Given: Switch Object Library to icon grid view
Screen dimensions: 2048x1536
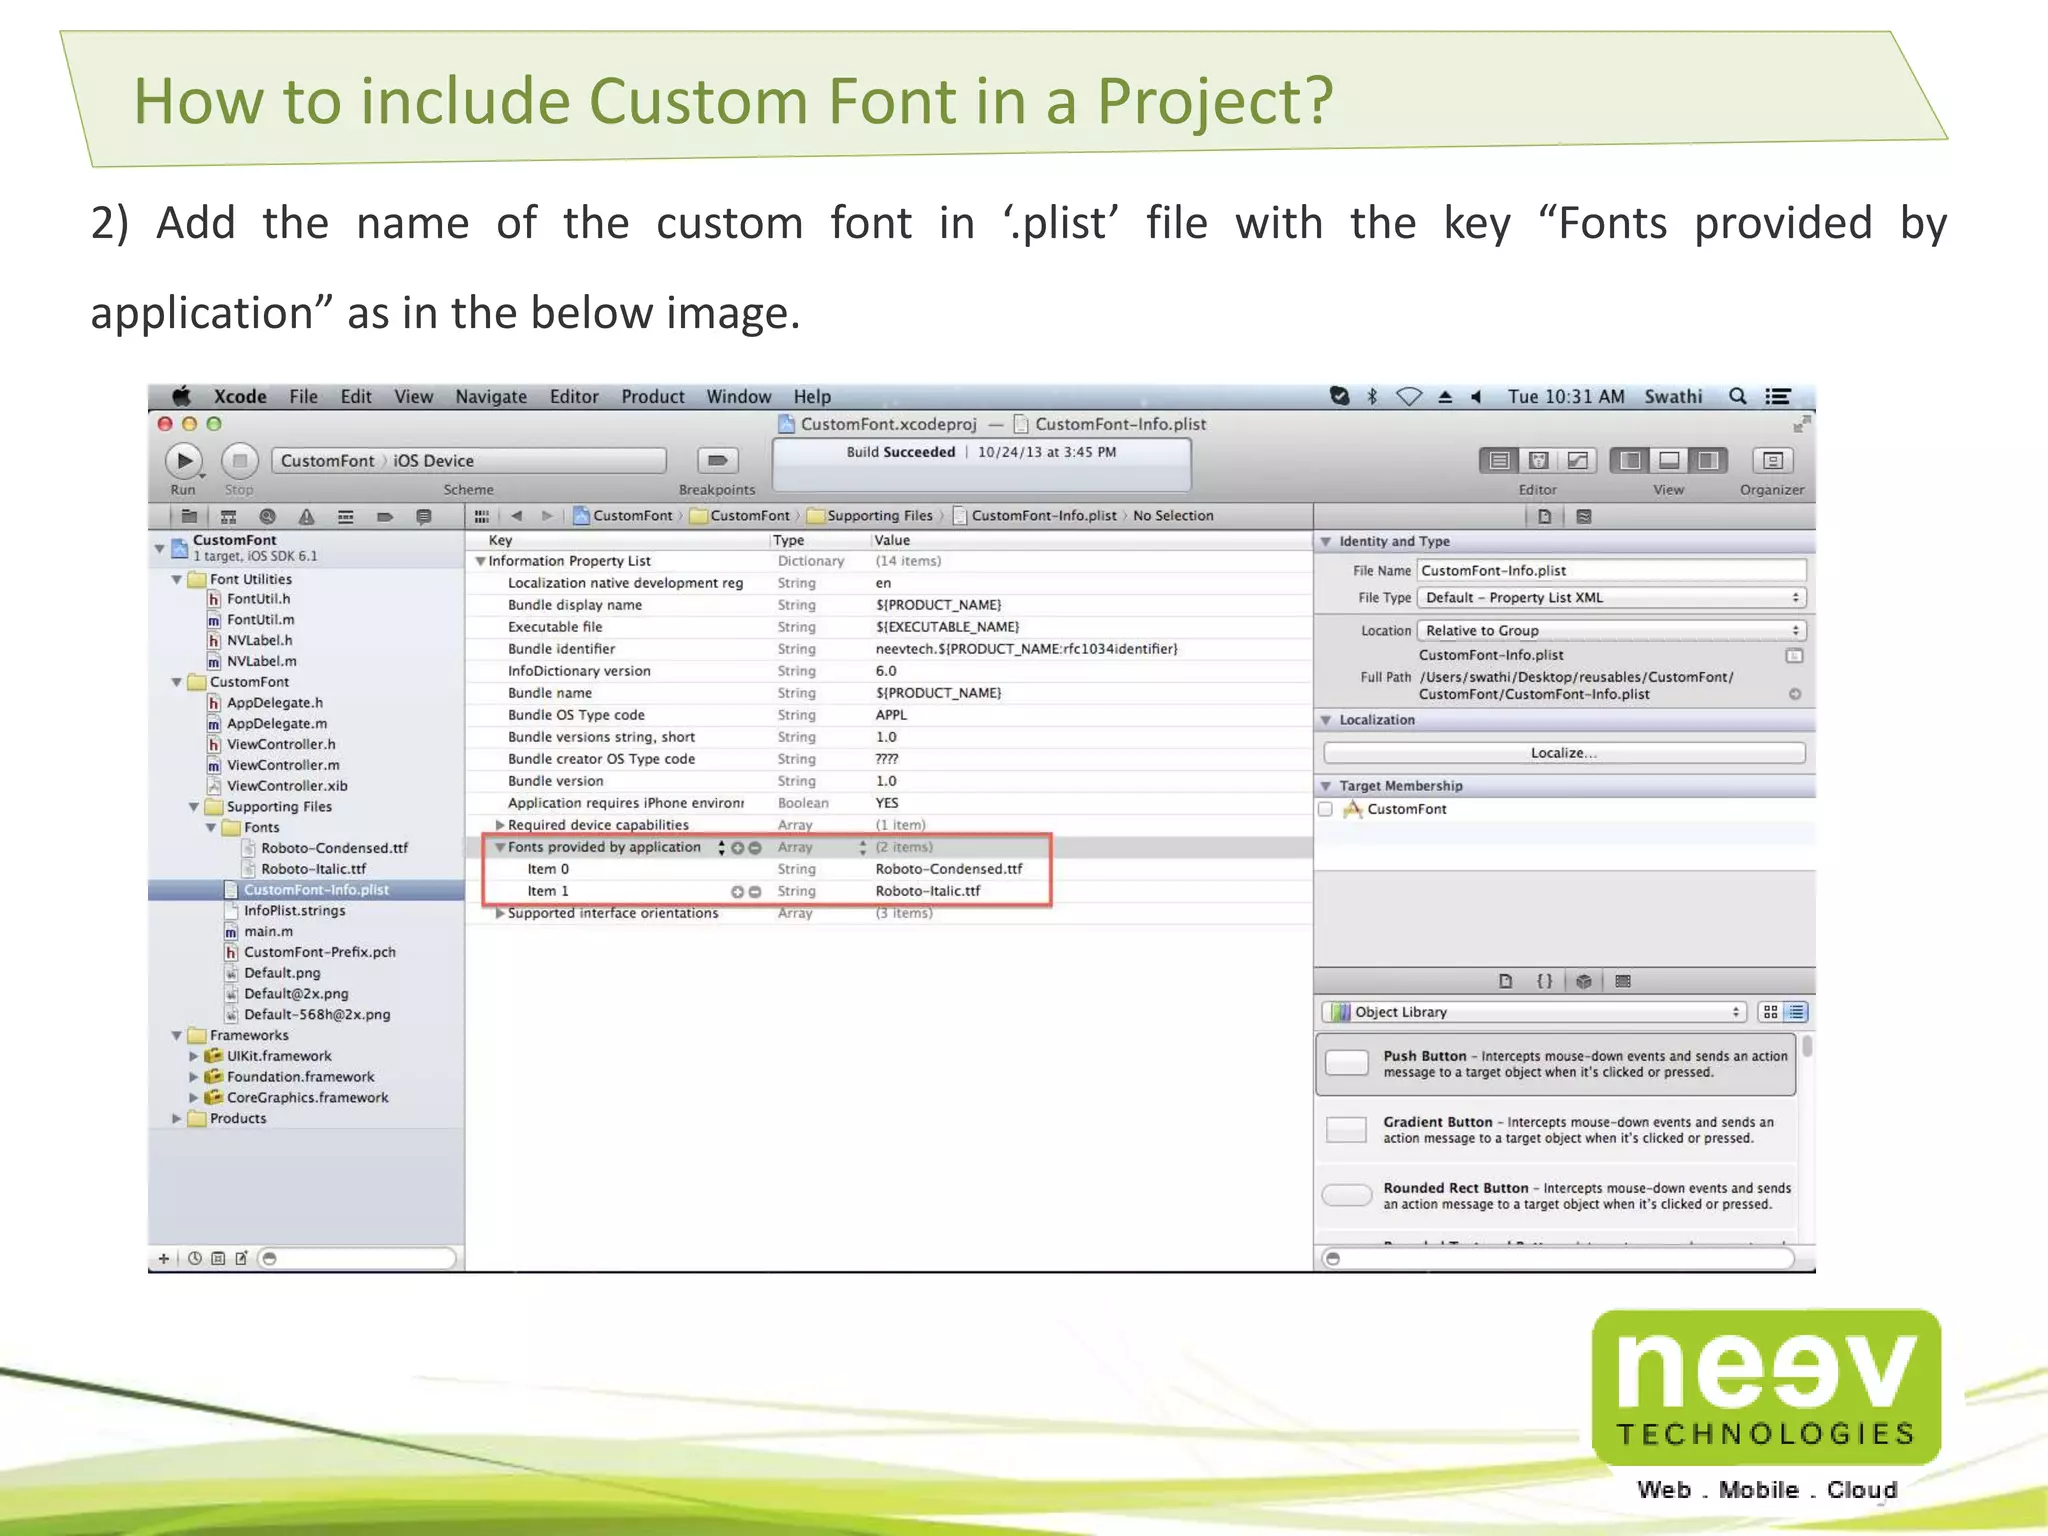Looking at the screenshot, I should [1770, 1012].
